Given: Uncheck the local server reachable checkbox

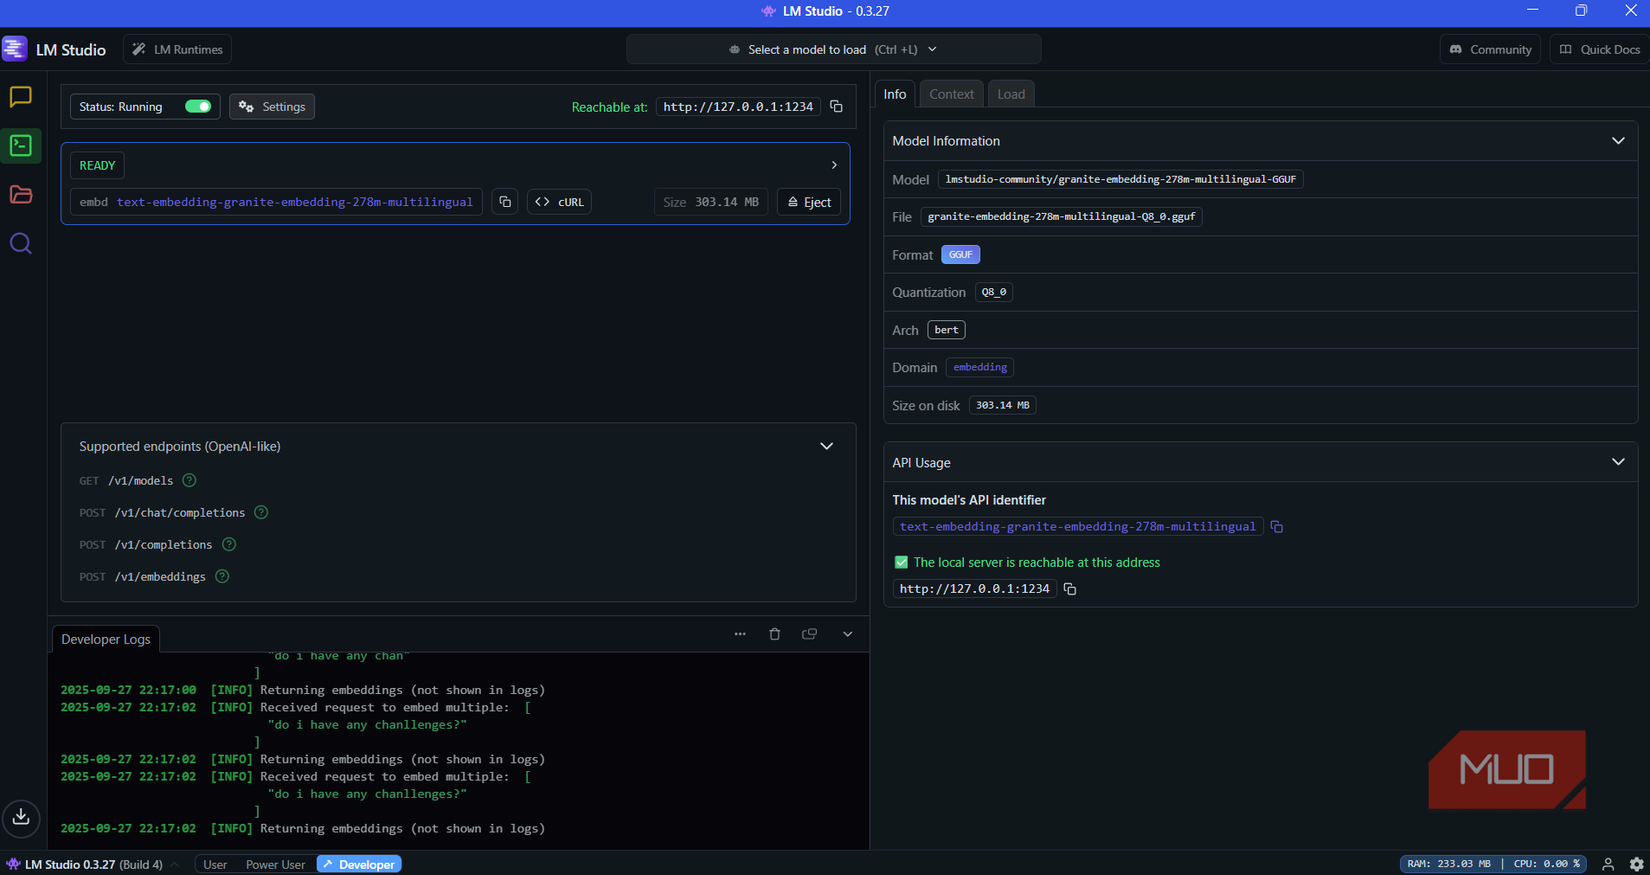Looking at the screenshot, I should click(901, 563).
